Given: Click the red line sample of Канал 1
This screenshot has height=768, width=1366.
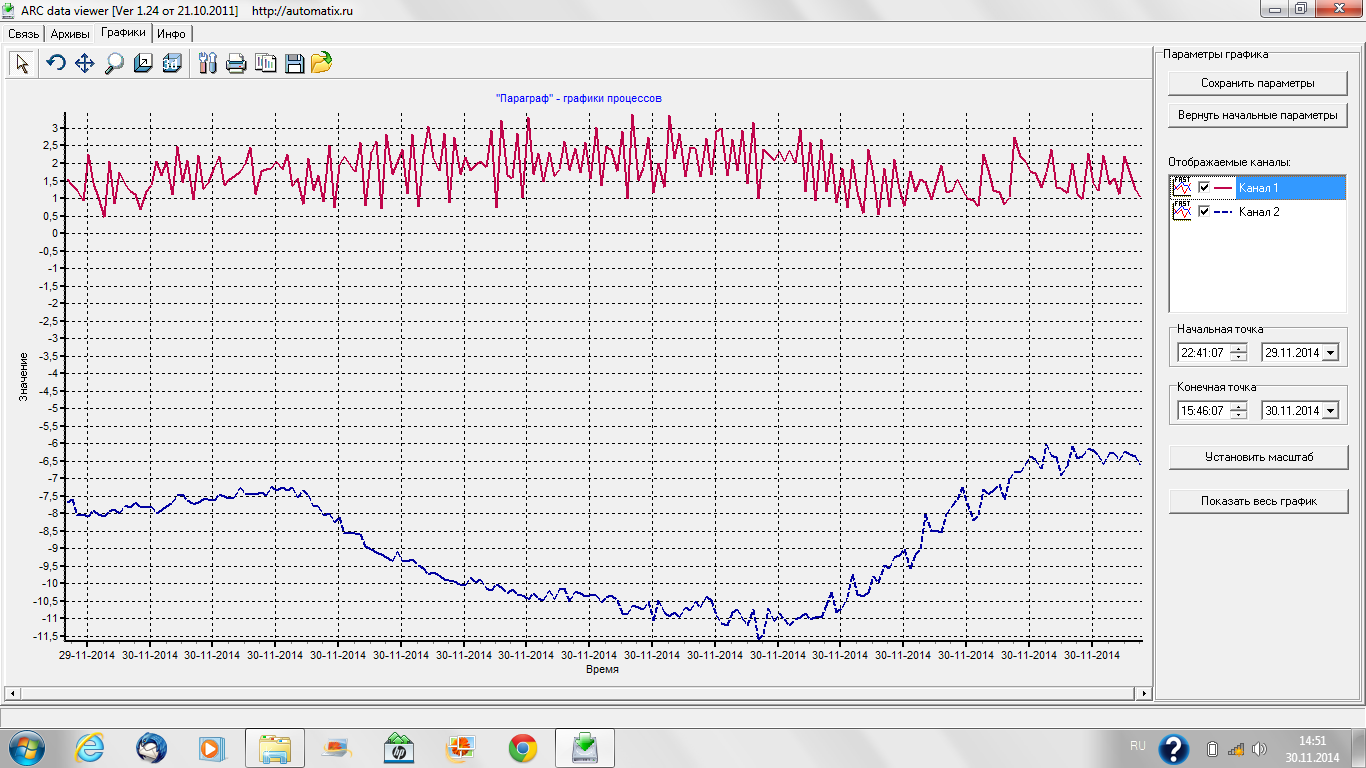Looking at the screenshot, I should tap(1224, 188).
